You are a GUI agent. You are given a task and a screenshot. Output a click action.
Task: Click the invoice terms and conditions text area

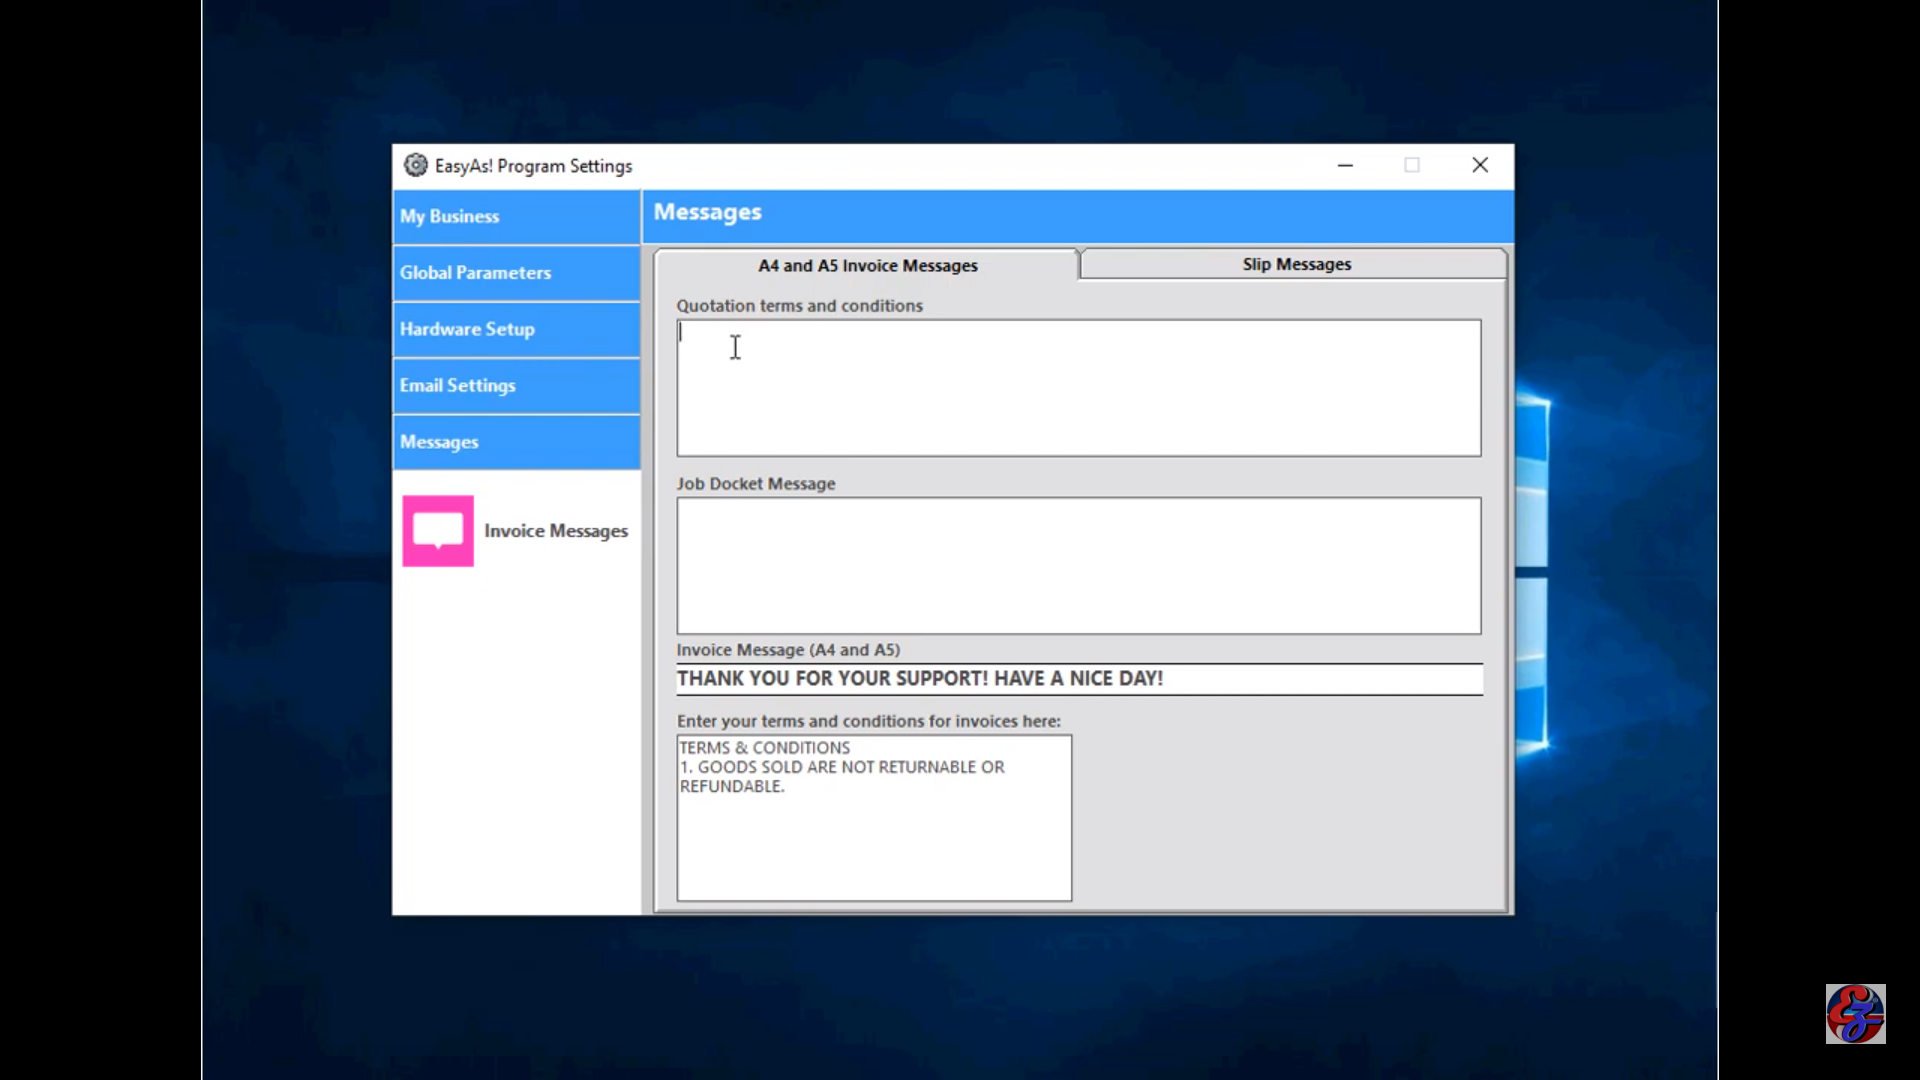click(x=873, y=818)
